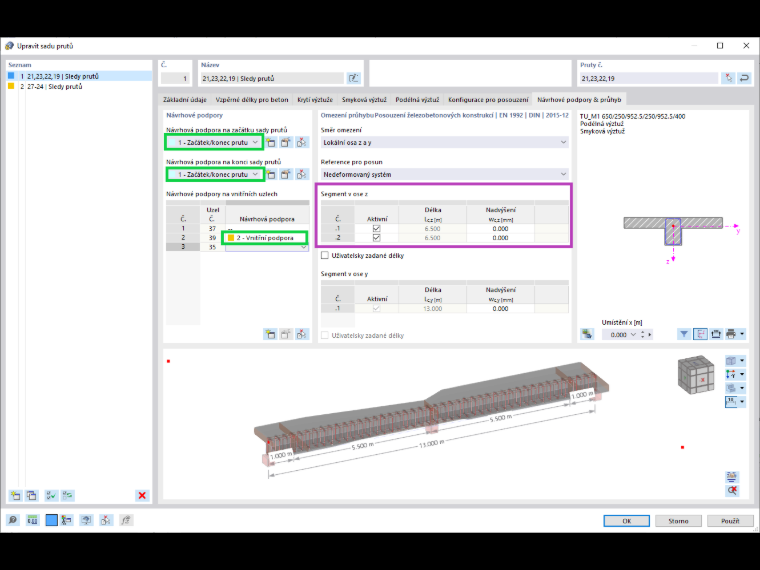Apply changes with Použít button
This screenshot has height=570, width=760.
tap(730, 521)
